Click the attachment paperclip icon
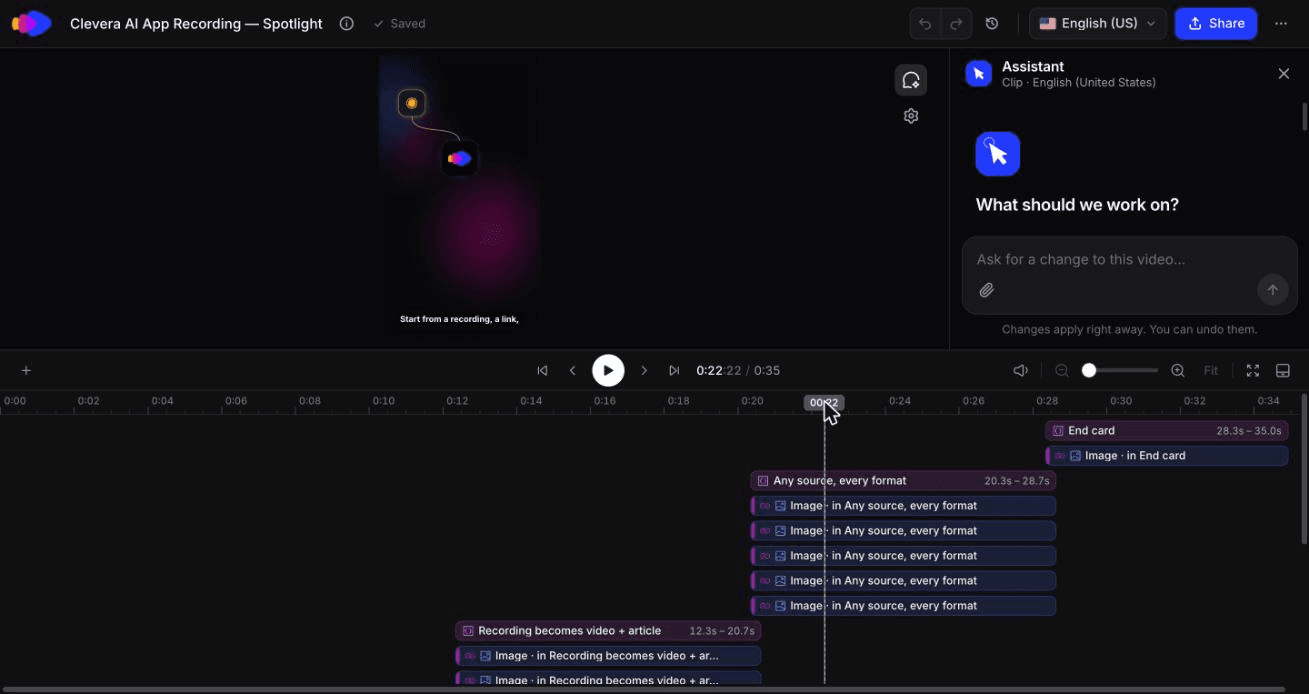 tap(986, 290)
